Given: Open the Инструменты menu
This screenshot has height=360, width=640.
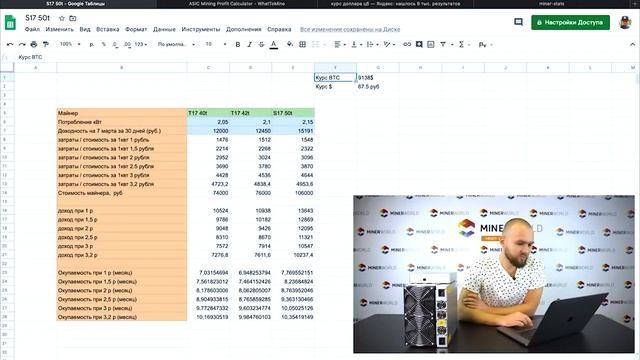Looking at the screenshot, I should pyautogui.click(x=201, y=29).
